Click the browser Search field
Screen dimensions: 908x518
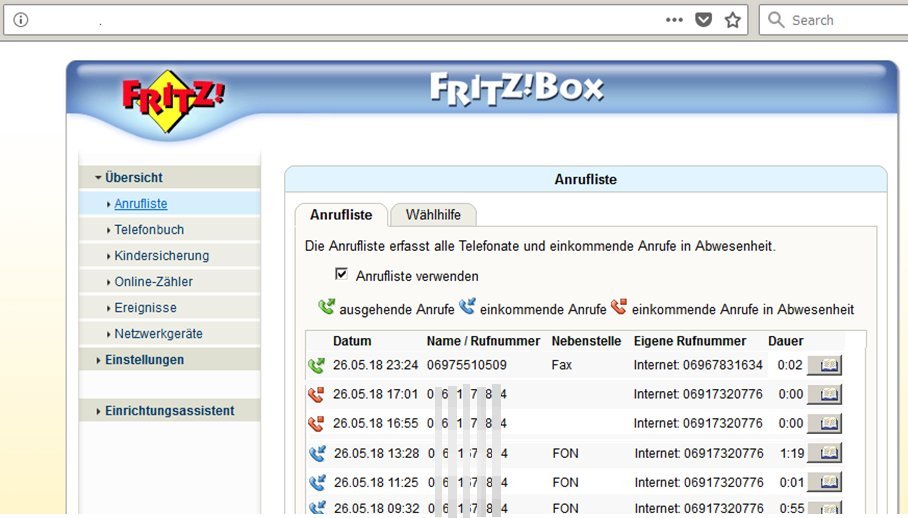tap(834, 20)
